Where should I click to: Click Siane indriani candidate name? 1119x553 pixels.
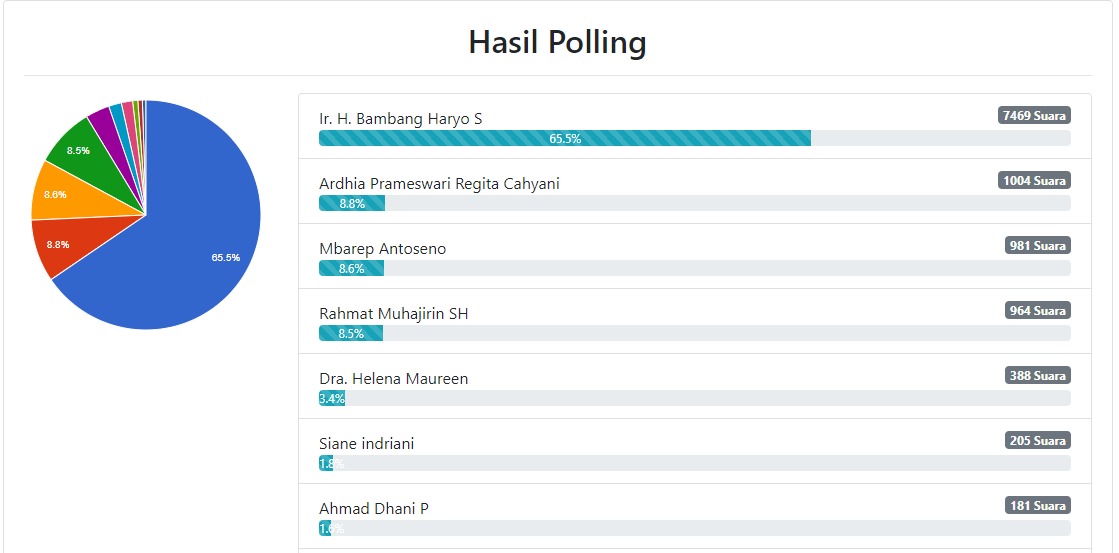pos(366,444)
